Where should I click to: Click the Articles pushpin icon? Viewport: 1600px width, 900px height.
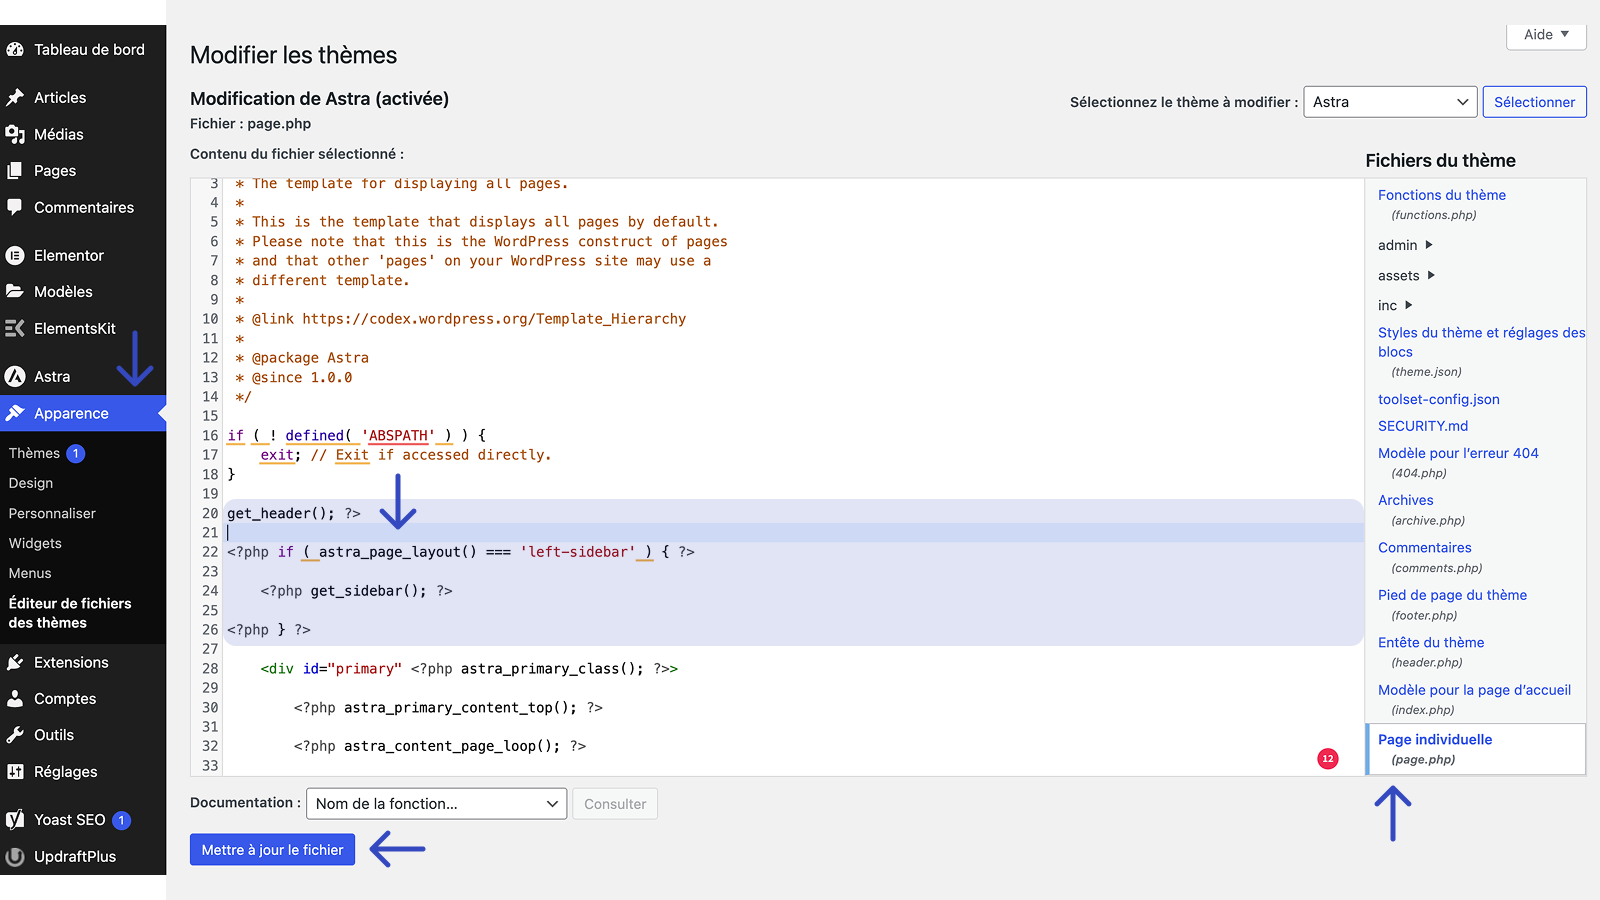point(15,97)
